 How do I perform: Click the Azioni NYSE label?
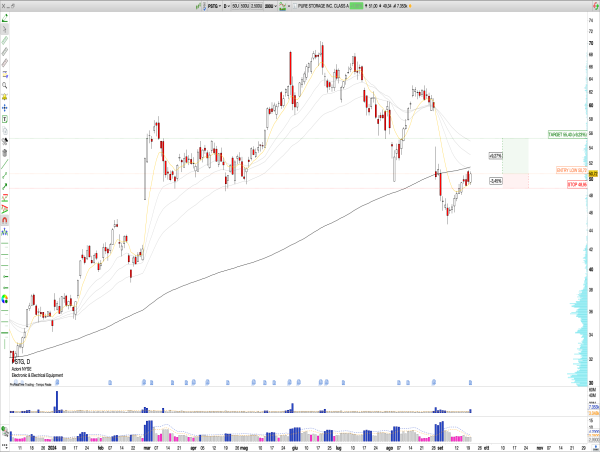[21, 369]
